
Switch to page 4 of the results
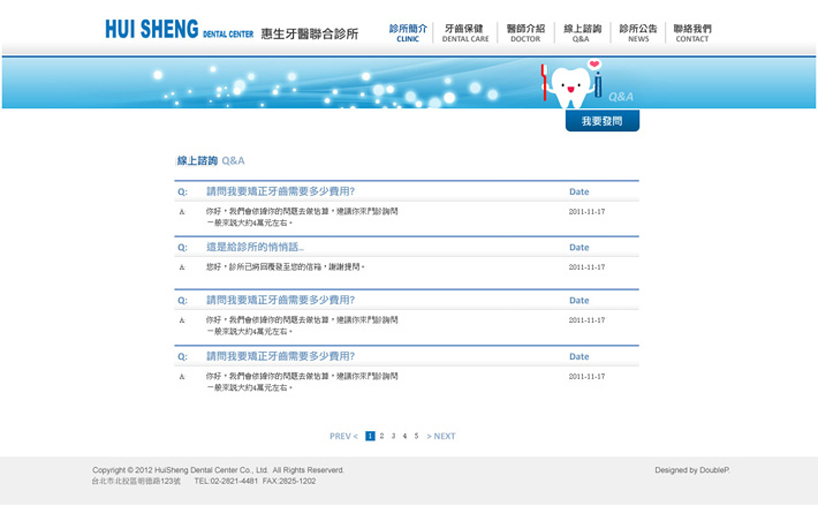[x=405, y=436]
